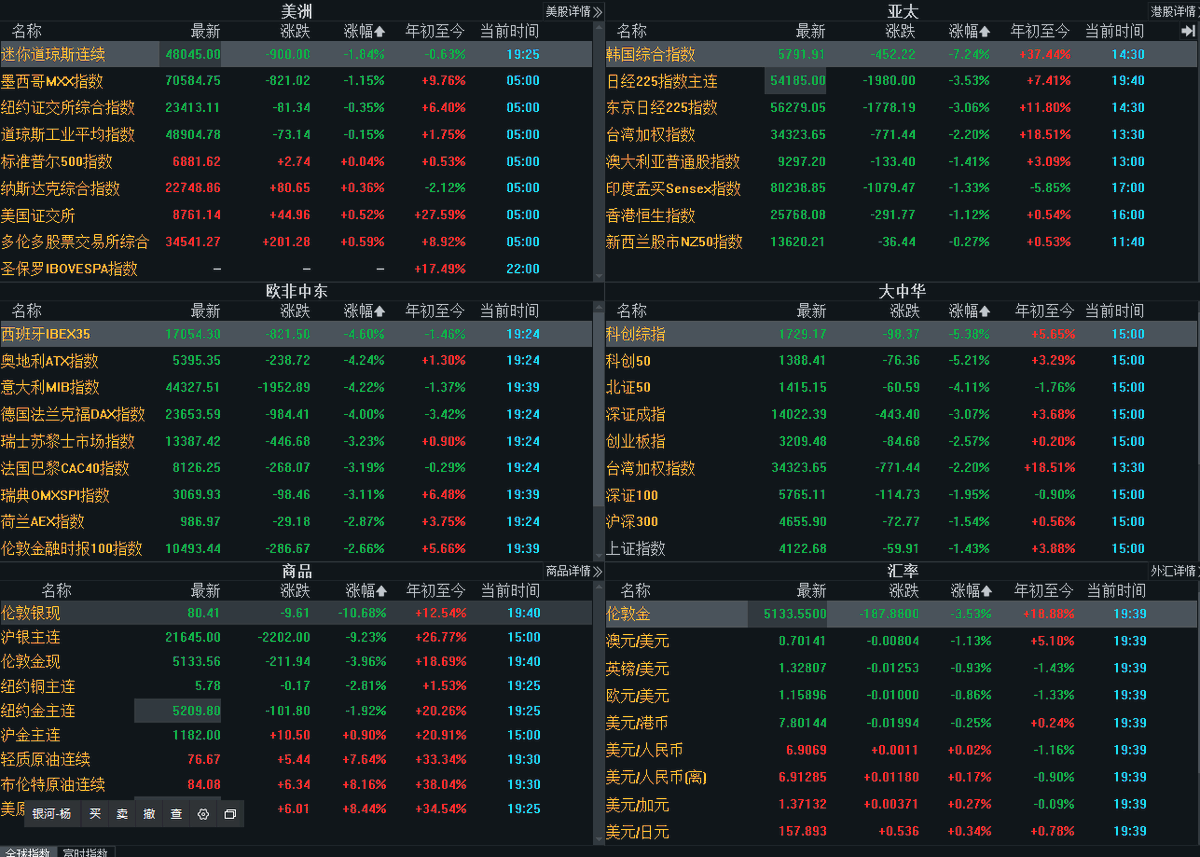Select 日经225指数主连 row
The image size is (1200, 857).
pos(901,81)
